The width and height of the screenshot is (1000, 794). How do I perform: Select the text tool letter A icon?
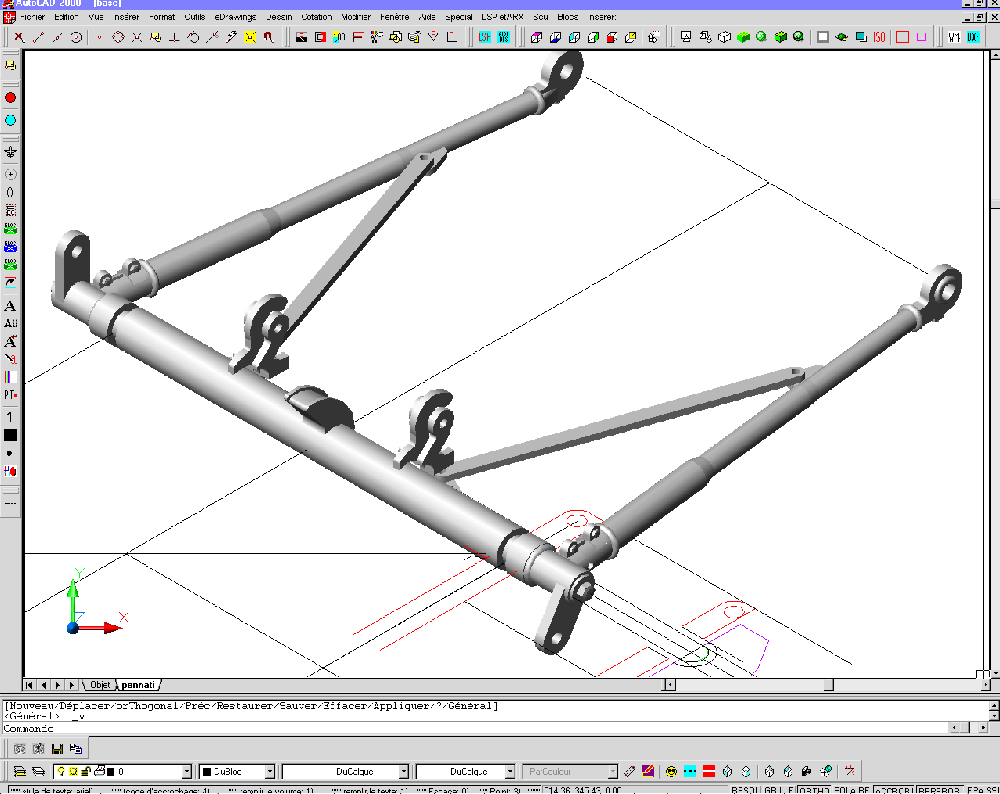(10, 306)
